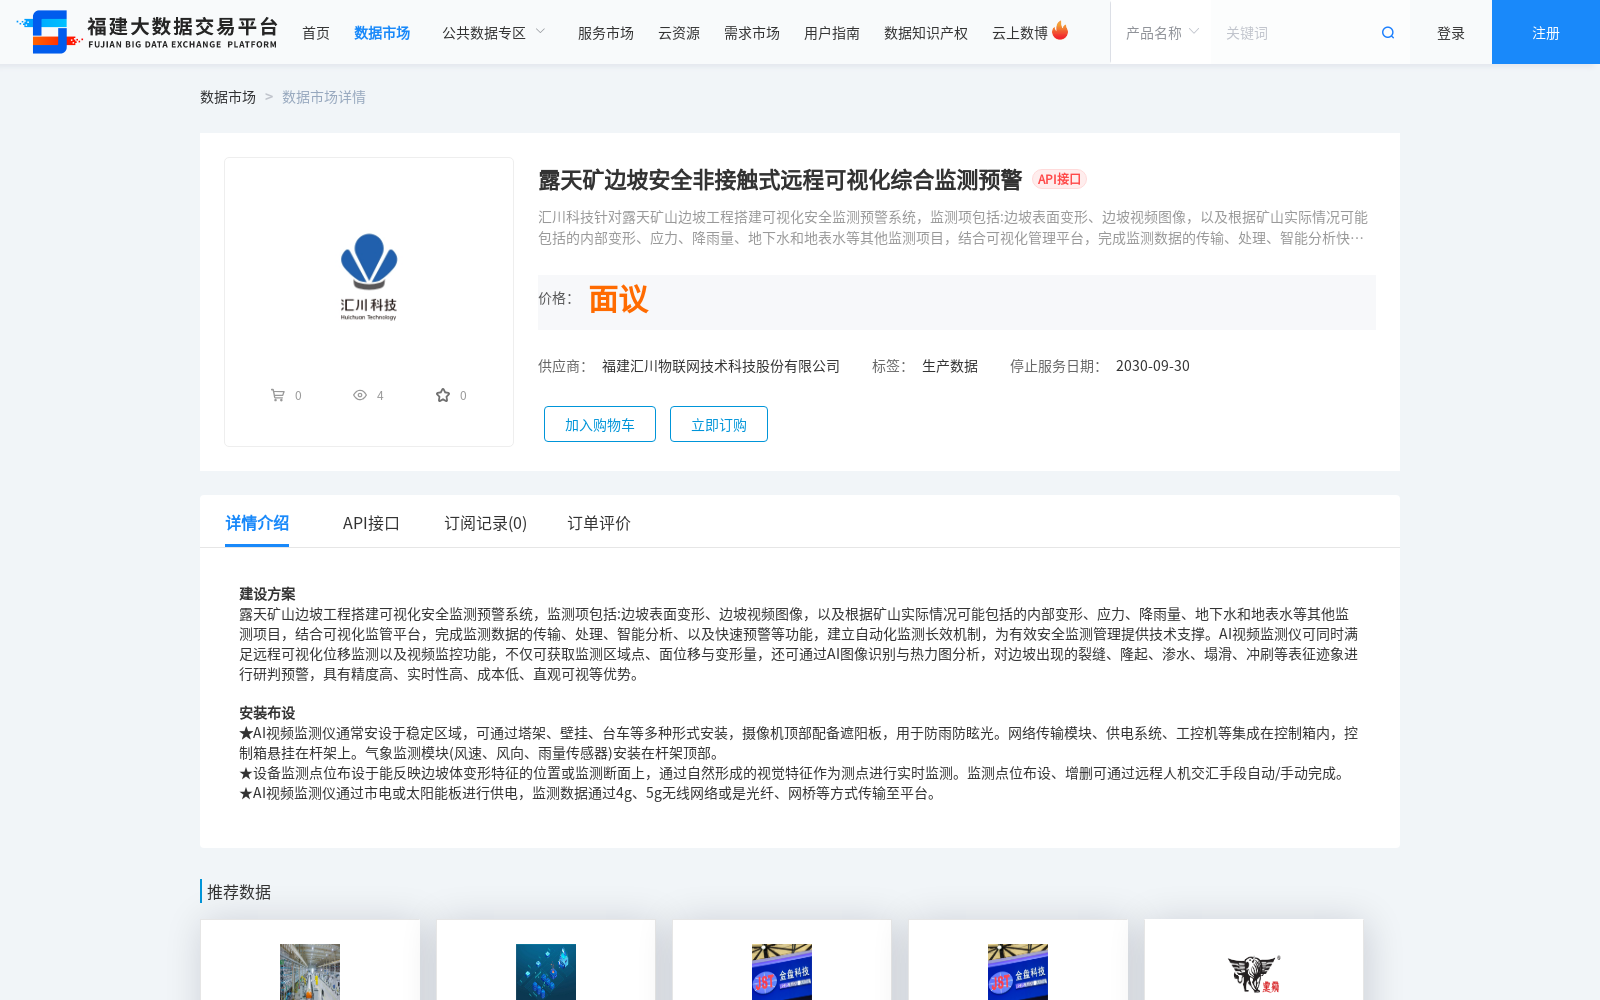The image size is (1600, 1000).
Task: Click the eye views count icon
Action: (x=360, y=395)
